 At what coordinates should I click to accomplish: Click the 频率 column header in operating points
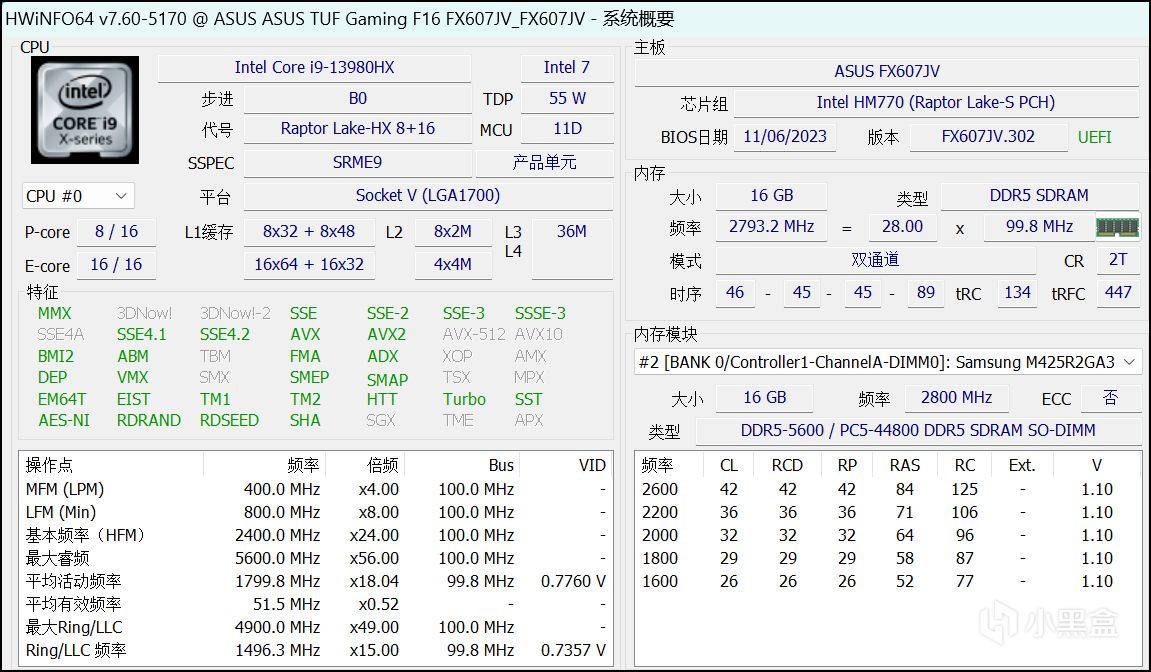pos(302,465)
